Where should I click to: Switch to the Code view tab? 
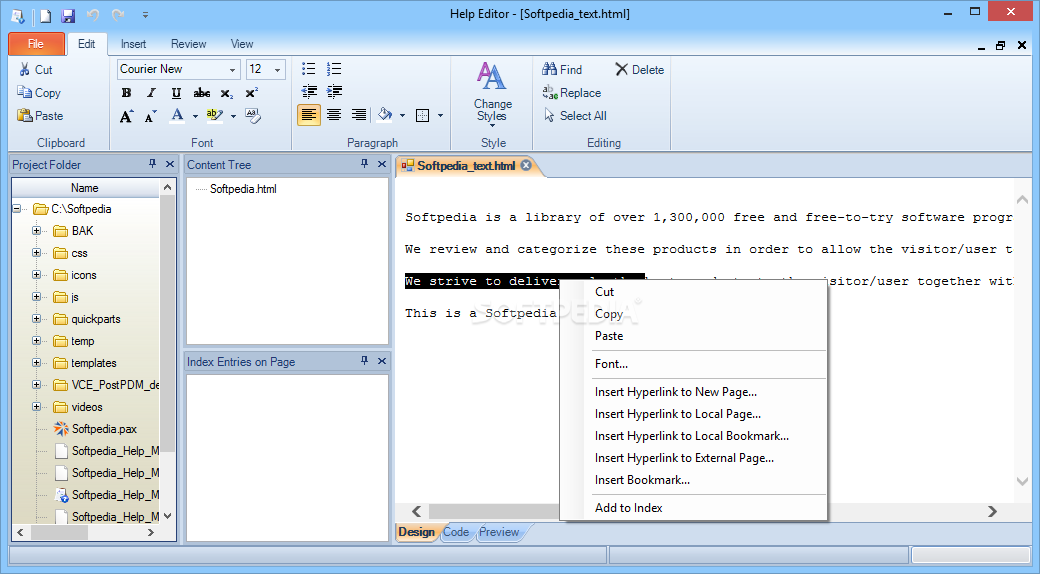point(456,532)
